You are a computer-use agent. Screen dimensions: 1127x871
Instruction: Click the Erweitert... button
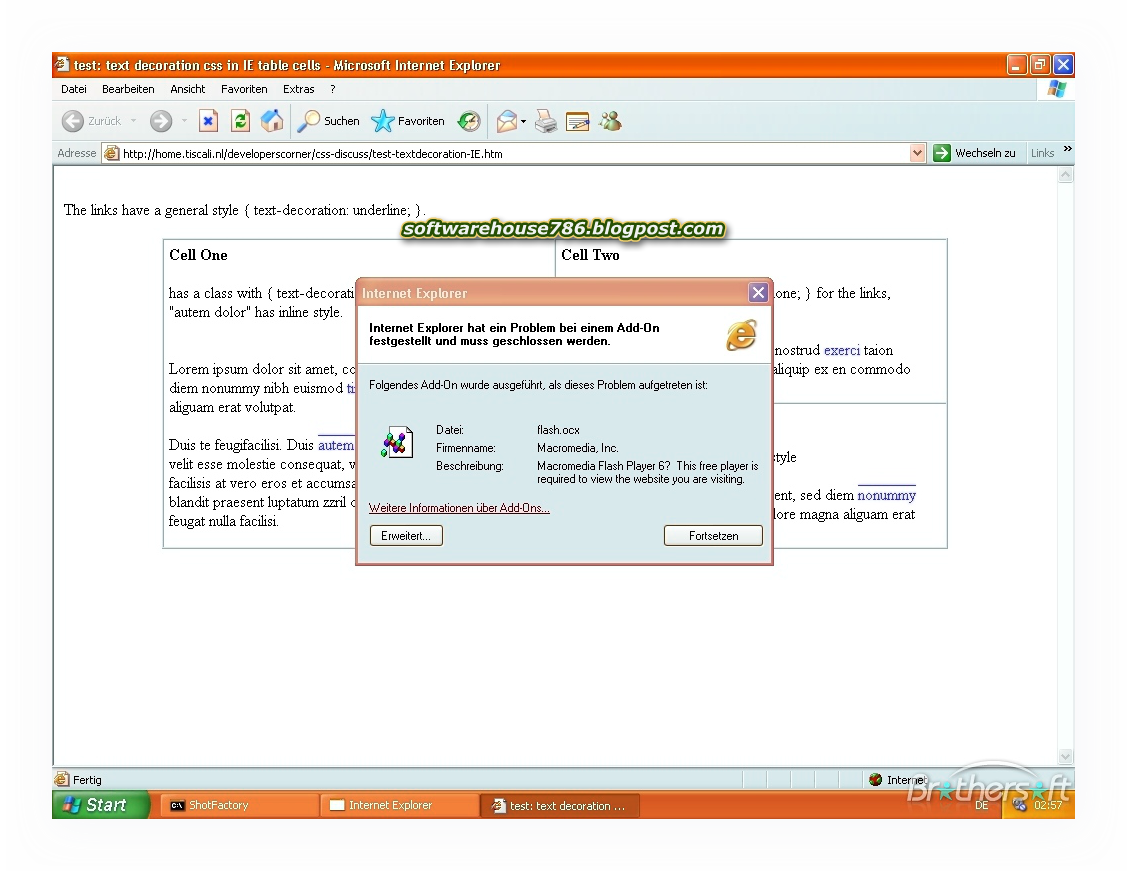(406, 536)
